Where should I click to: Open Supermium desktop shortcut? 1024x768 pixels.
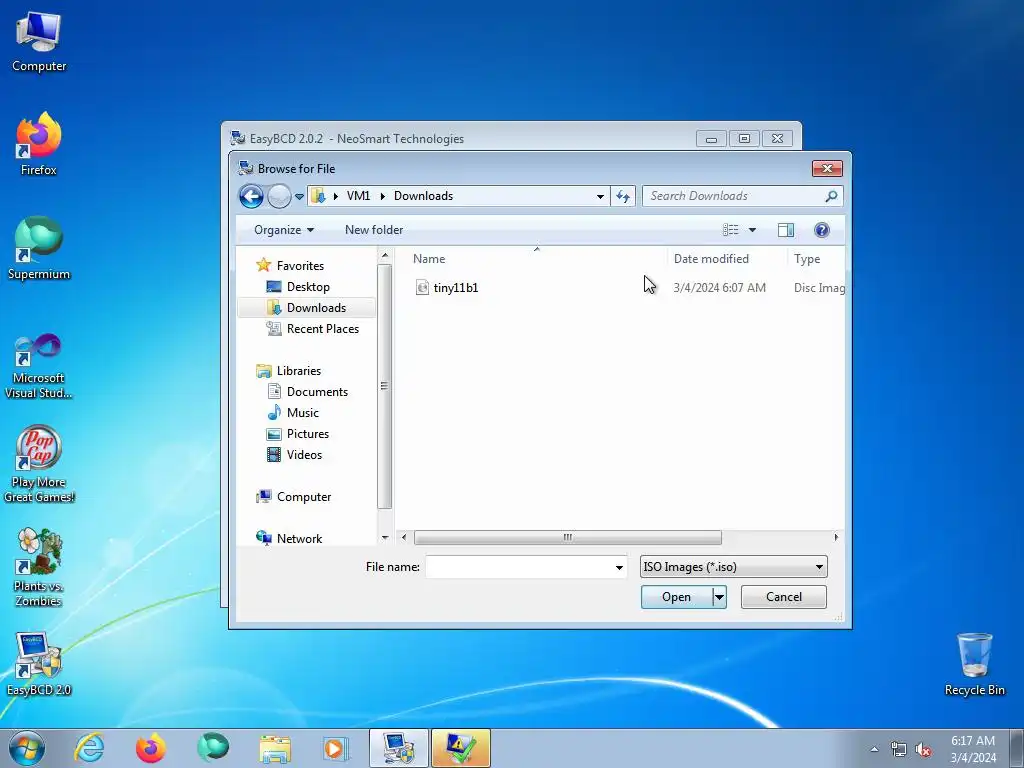coord(39,248)
